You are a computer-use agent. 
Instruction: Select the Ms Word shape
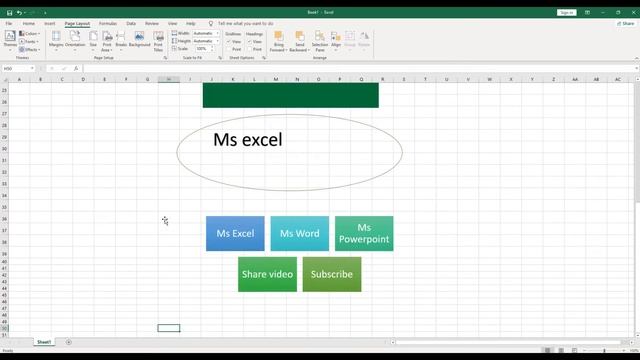pos(300,233)
